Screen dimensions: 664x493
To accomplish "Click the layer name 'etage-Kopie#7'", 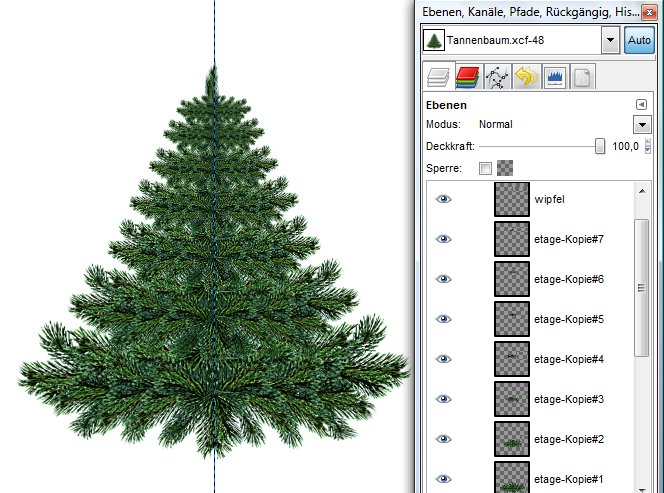I will pyautogui.click(x=569, y=239).
